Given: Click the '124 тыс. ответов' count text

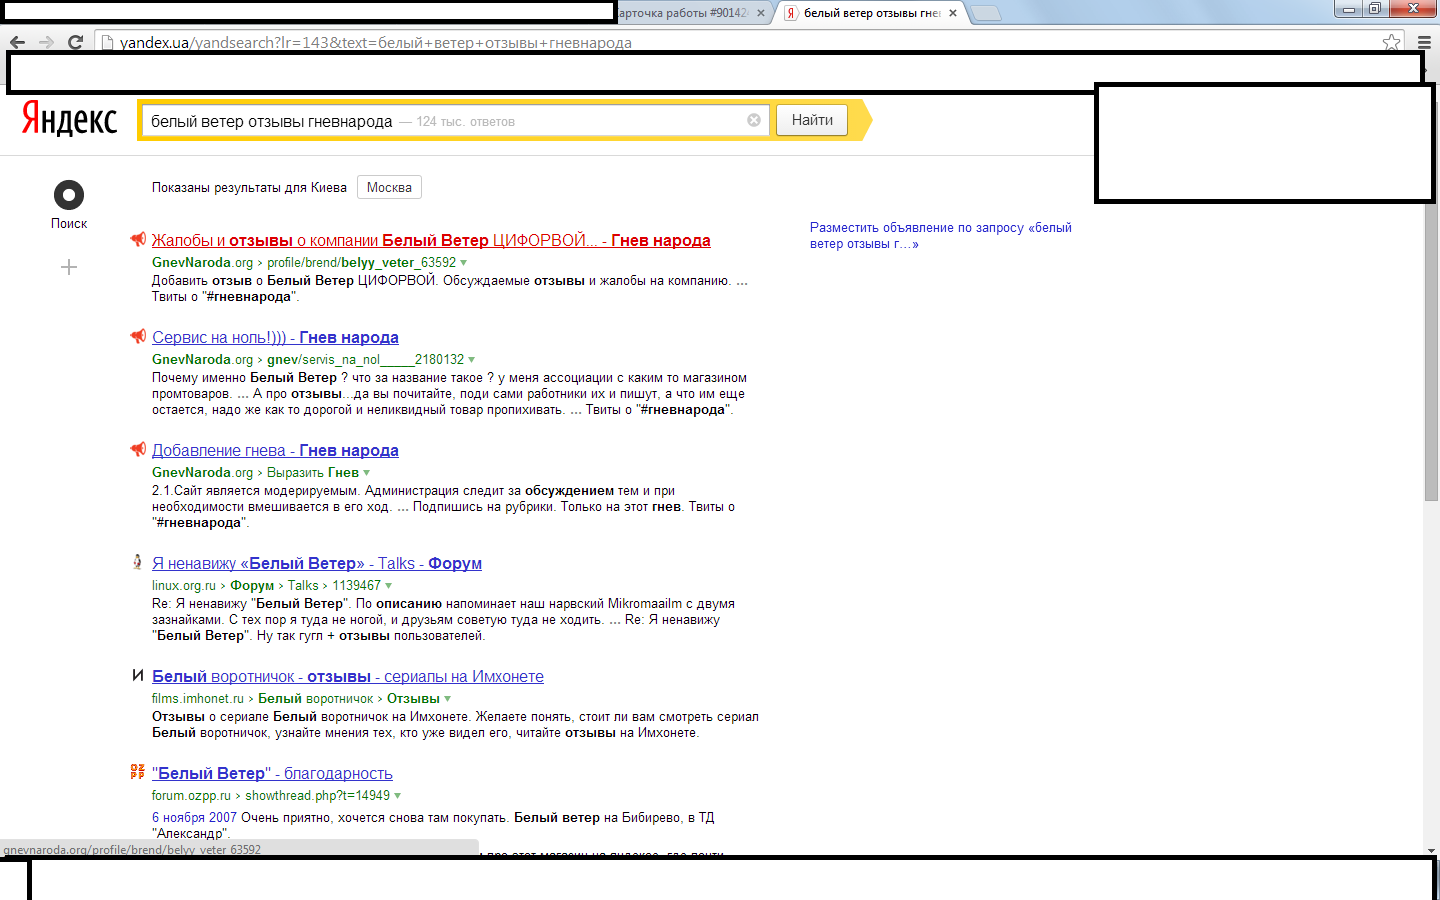Looking at the screenshot, I should 466,121.
